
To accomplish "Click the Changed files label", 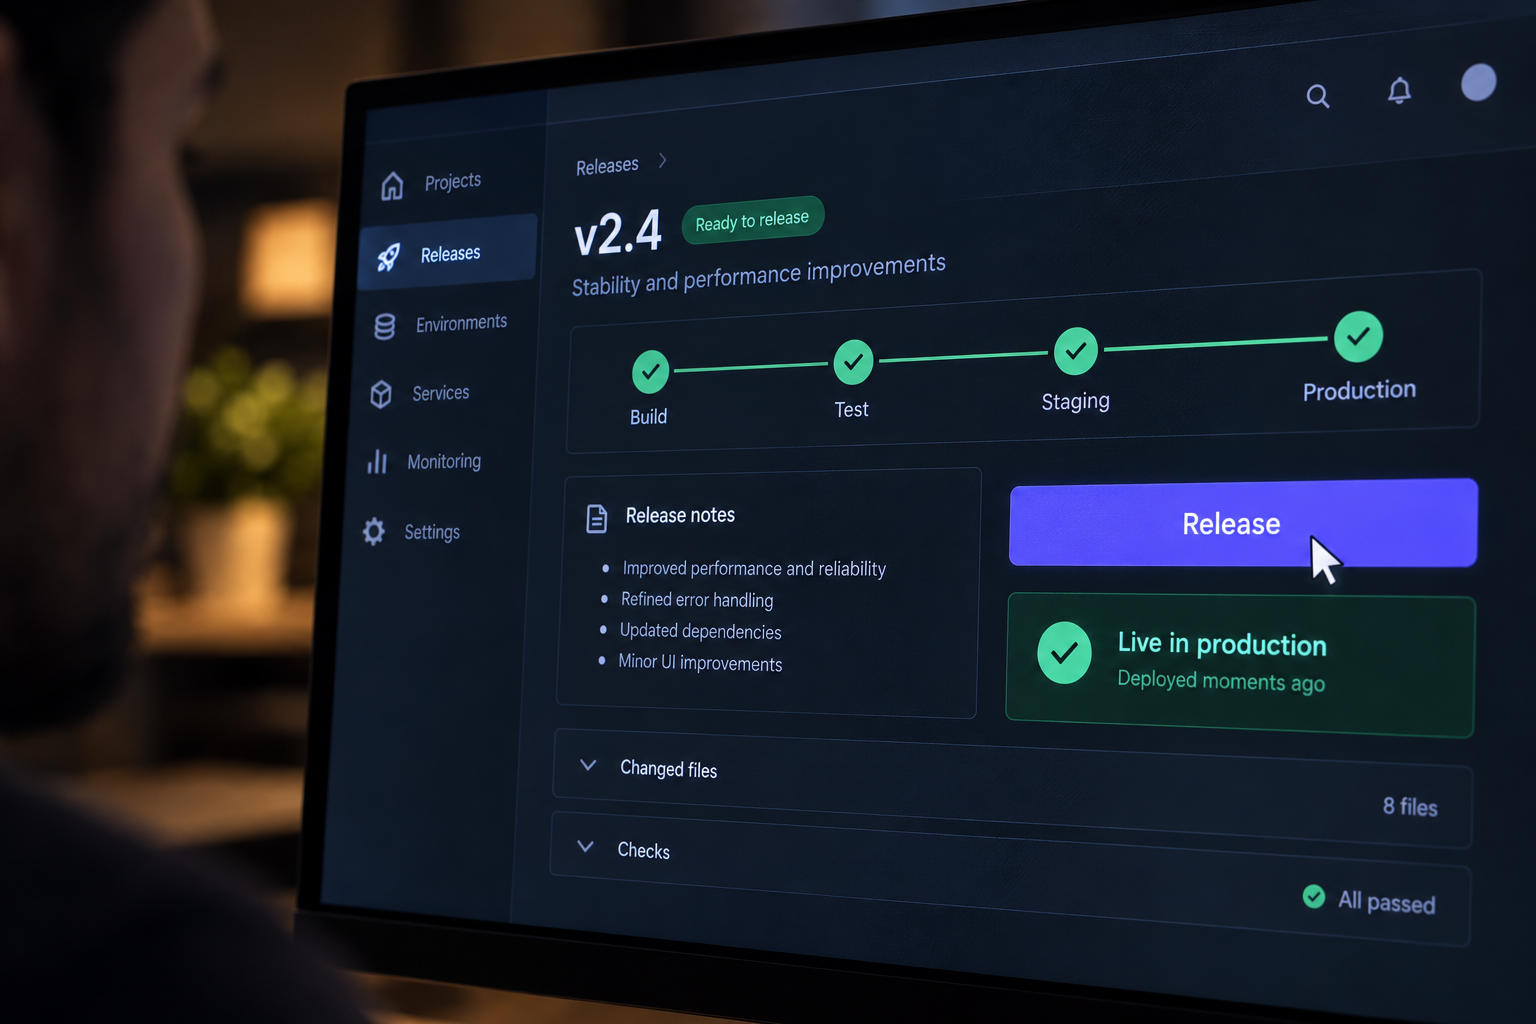I will click(x=668, y=769).
